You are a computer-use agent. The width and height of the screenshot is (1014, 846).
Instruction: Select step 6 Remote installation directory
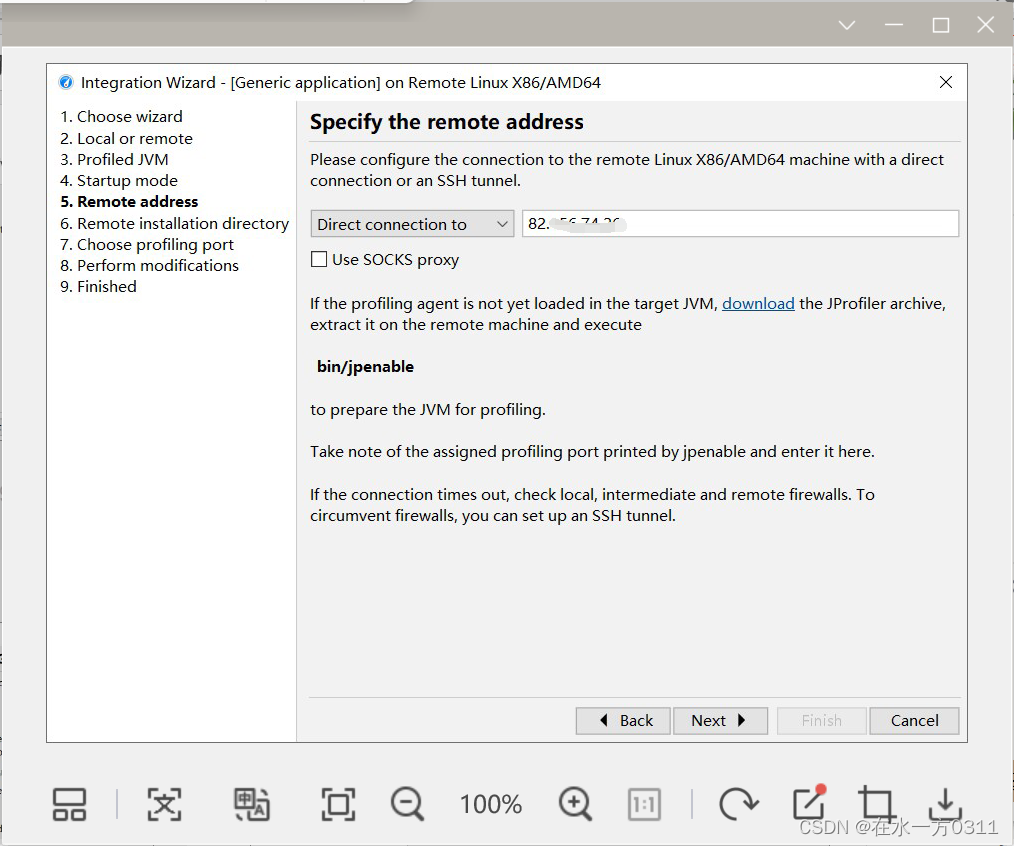pyautogui.click(x=175, y=223)
